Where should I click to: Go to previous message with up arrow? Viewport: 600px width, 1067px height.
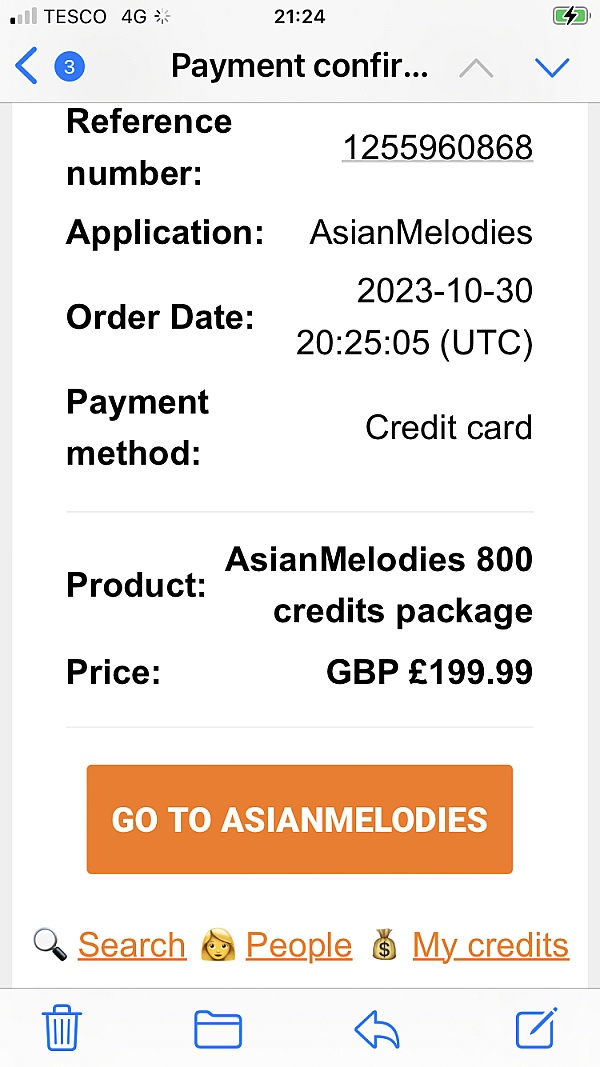476,67
